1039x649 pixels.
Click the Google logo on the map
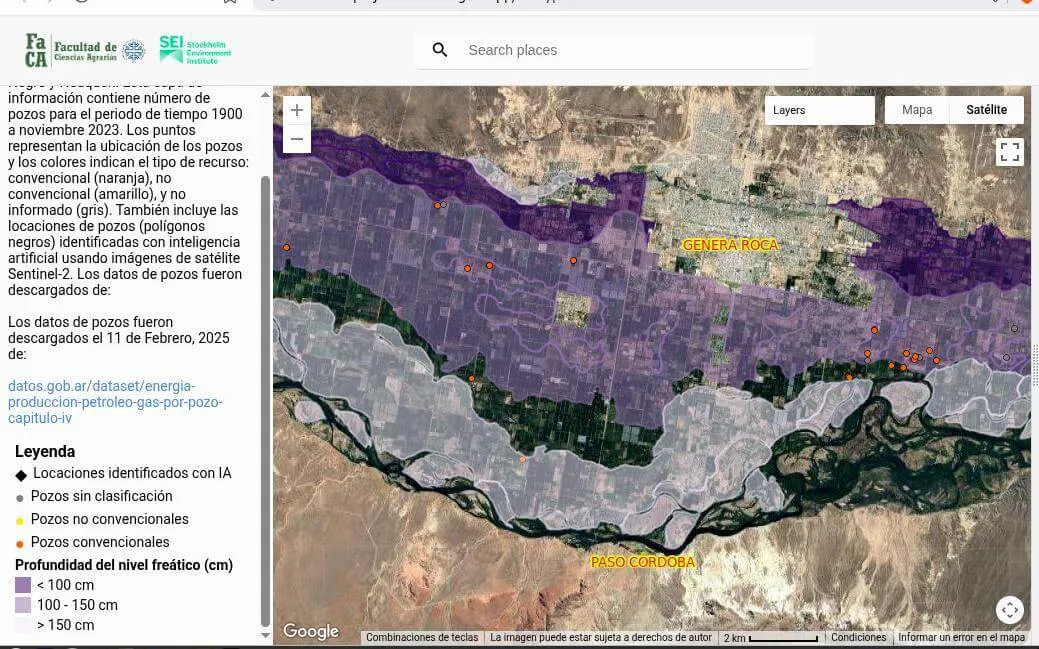pyautogui.click(x=311, y=631)
